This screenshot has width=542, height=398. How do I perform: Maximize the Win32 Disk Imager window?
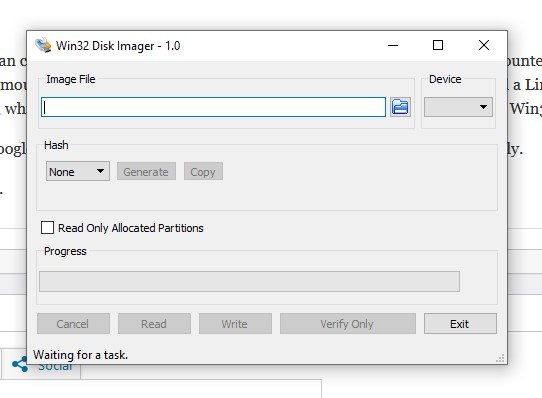pyautogui.click(x=438, y=45)
